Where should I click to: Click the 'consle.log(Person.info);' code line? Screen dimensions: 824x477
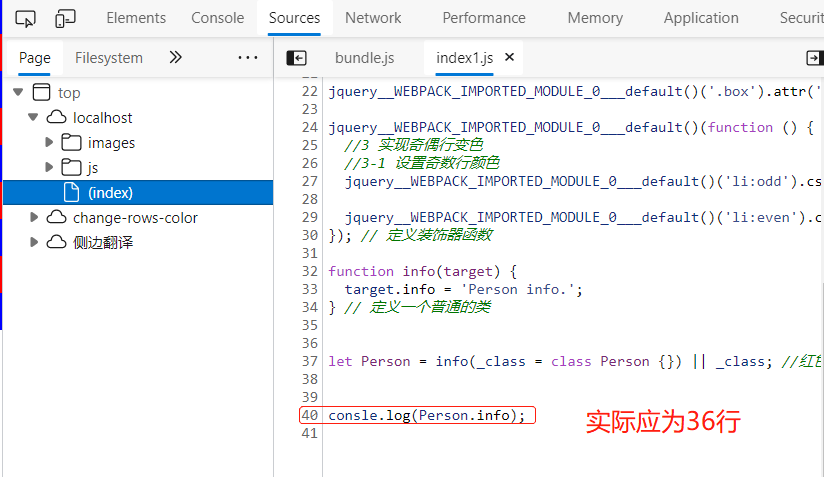427,416
